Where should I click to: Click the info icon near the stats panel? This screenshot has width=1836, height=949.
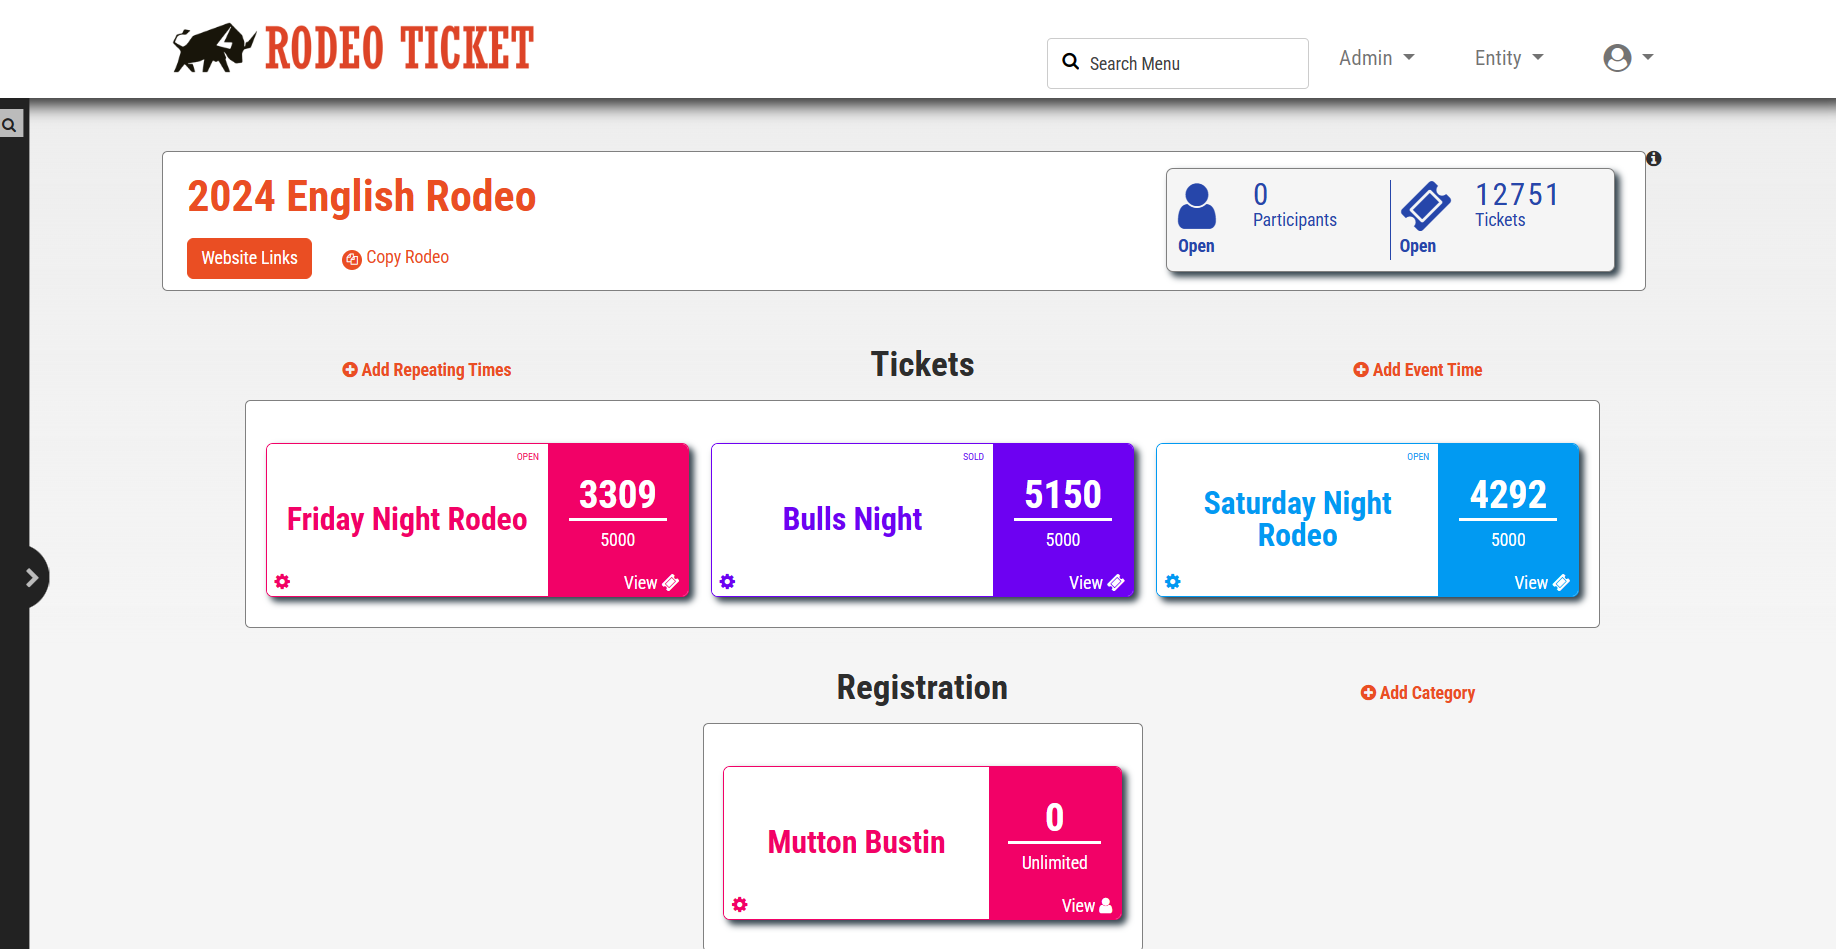click(x=1653, y=158)
